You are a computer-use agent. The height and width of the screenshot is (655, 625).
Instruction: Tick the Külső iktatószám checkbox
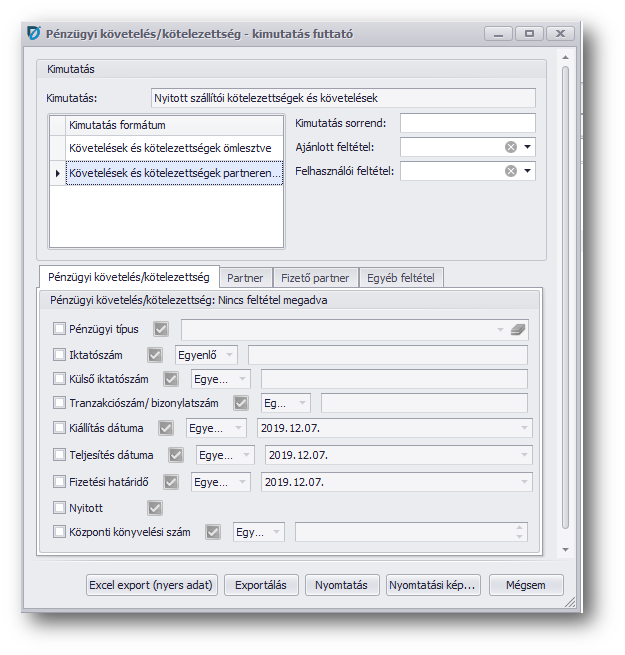point(59,379)
